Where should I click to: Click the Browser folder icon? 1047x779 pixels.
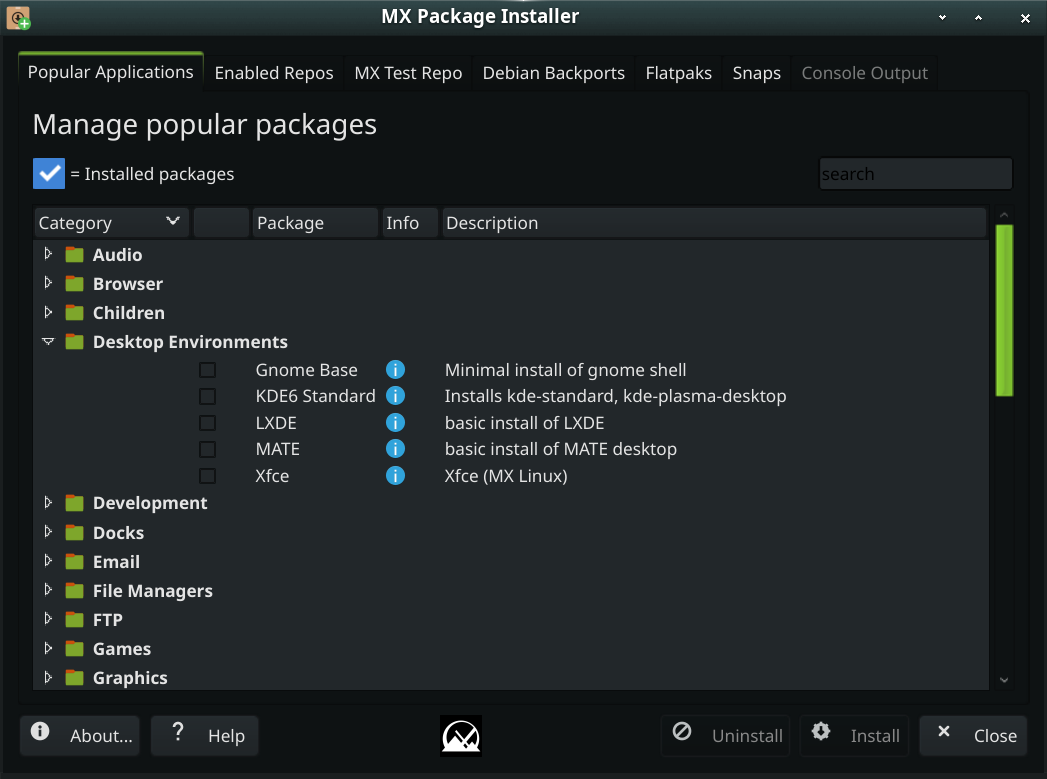[x=75, y=284]
